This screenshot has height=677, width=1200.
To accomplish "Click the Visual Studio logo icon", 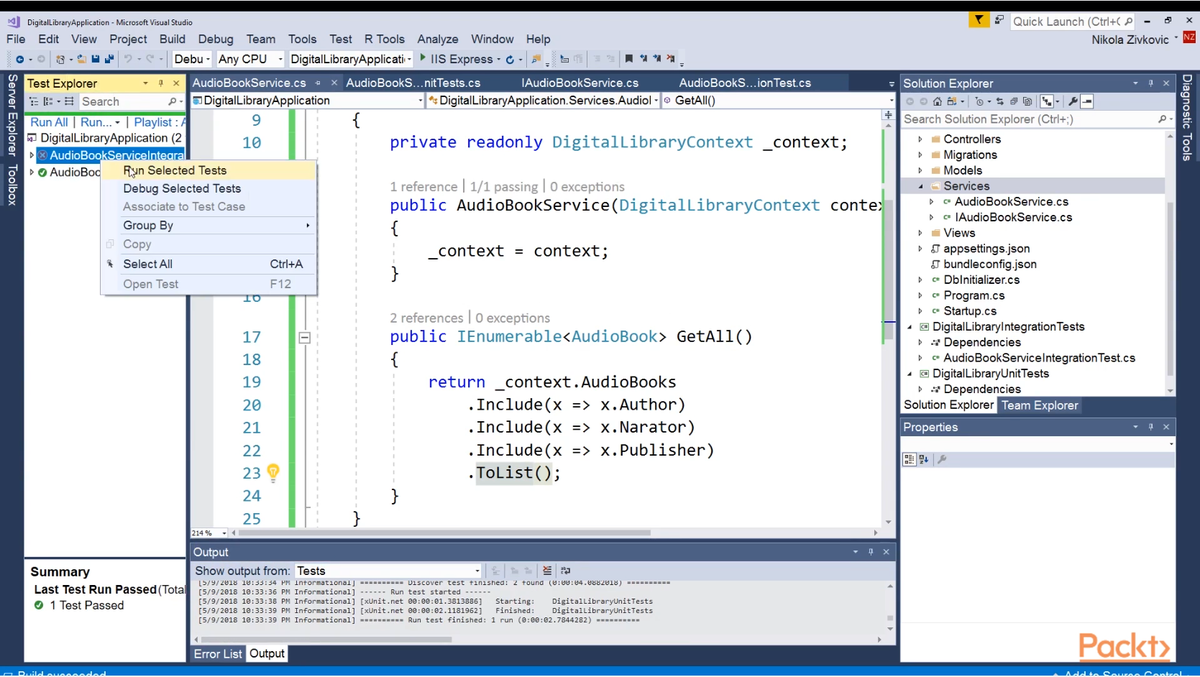I will point(13,21).
